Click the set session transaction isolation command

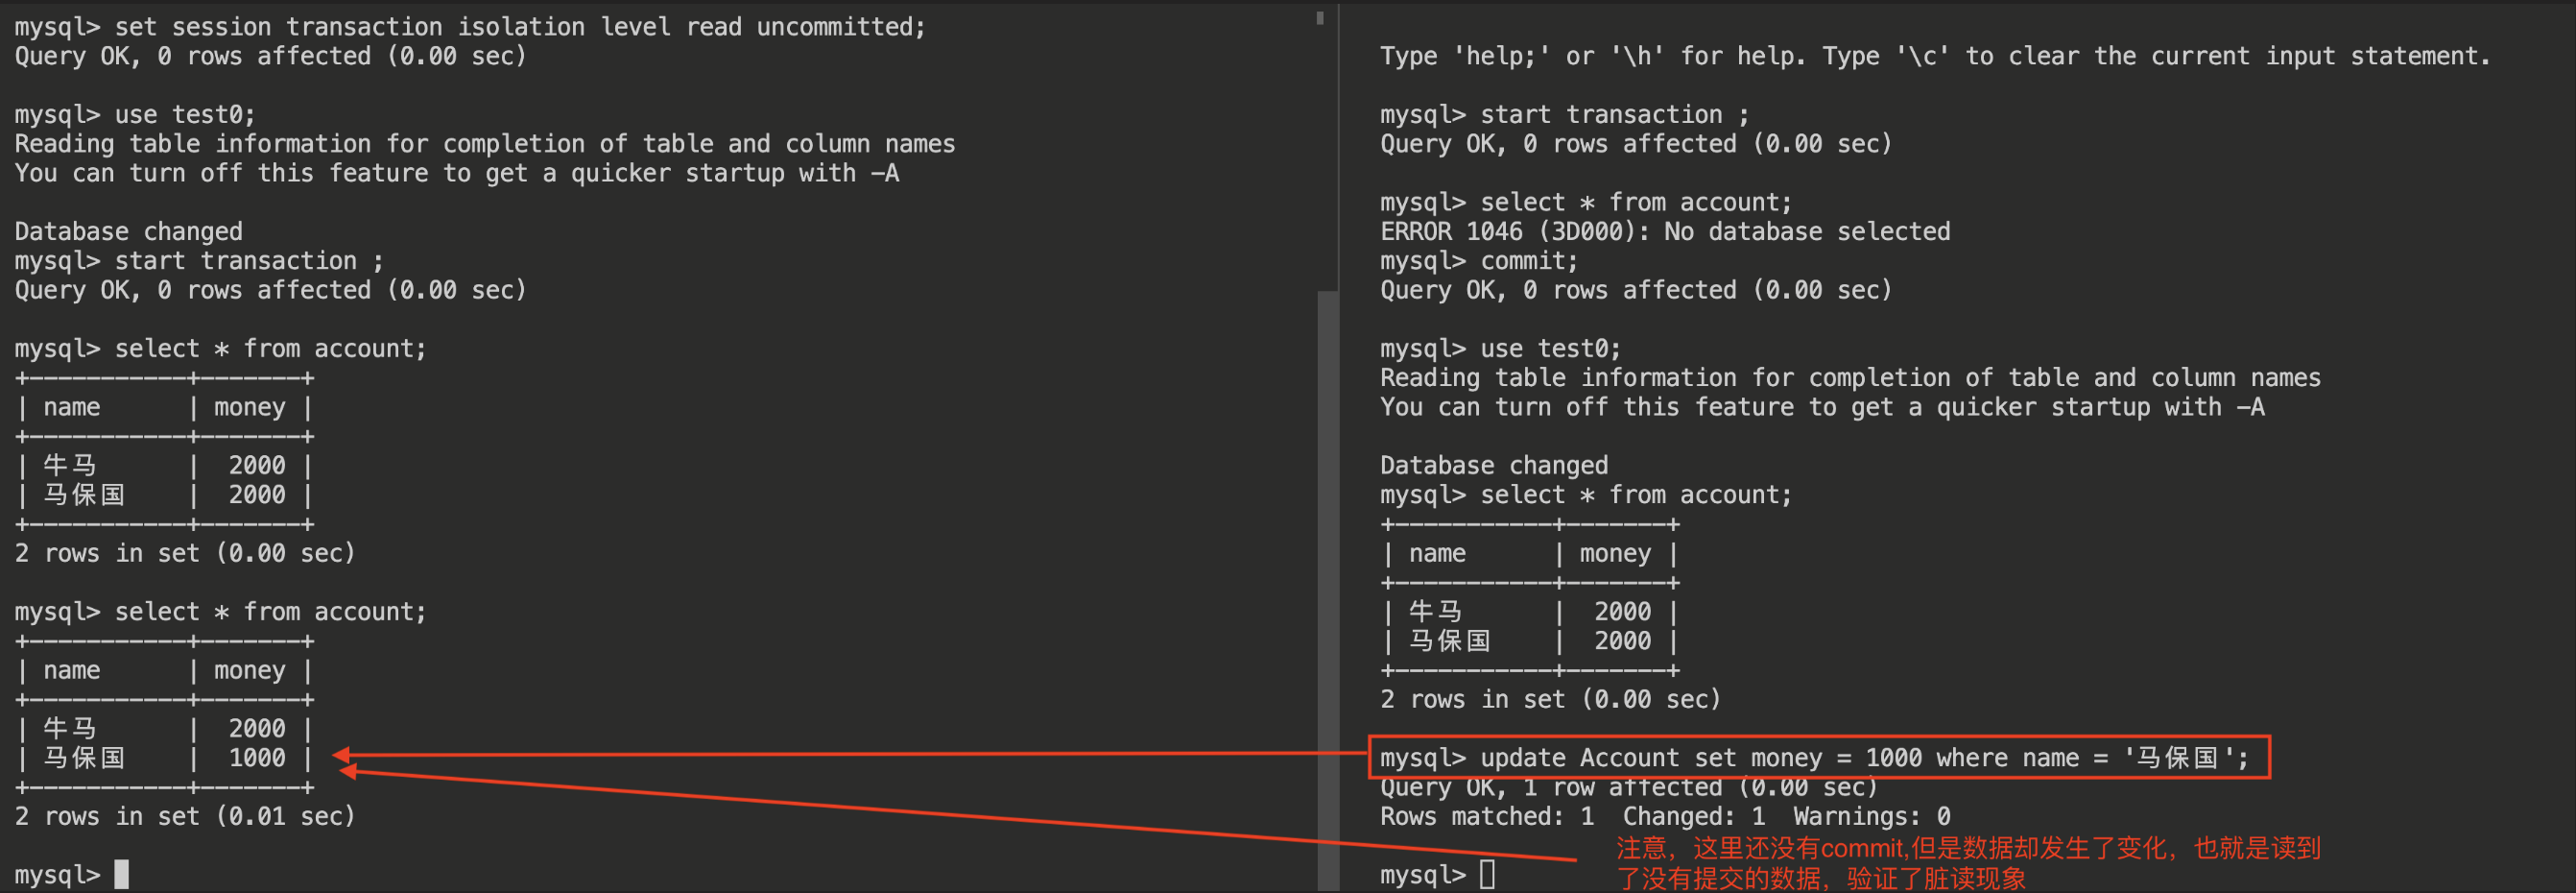(470, 27)
